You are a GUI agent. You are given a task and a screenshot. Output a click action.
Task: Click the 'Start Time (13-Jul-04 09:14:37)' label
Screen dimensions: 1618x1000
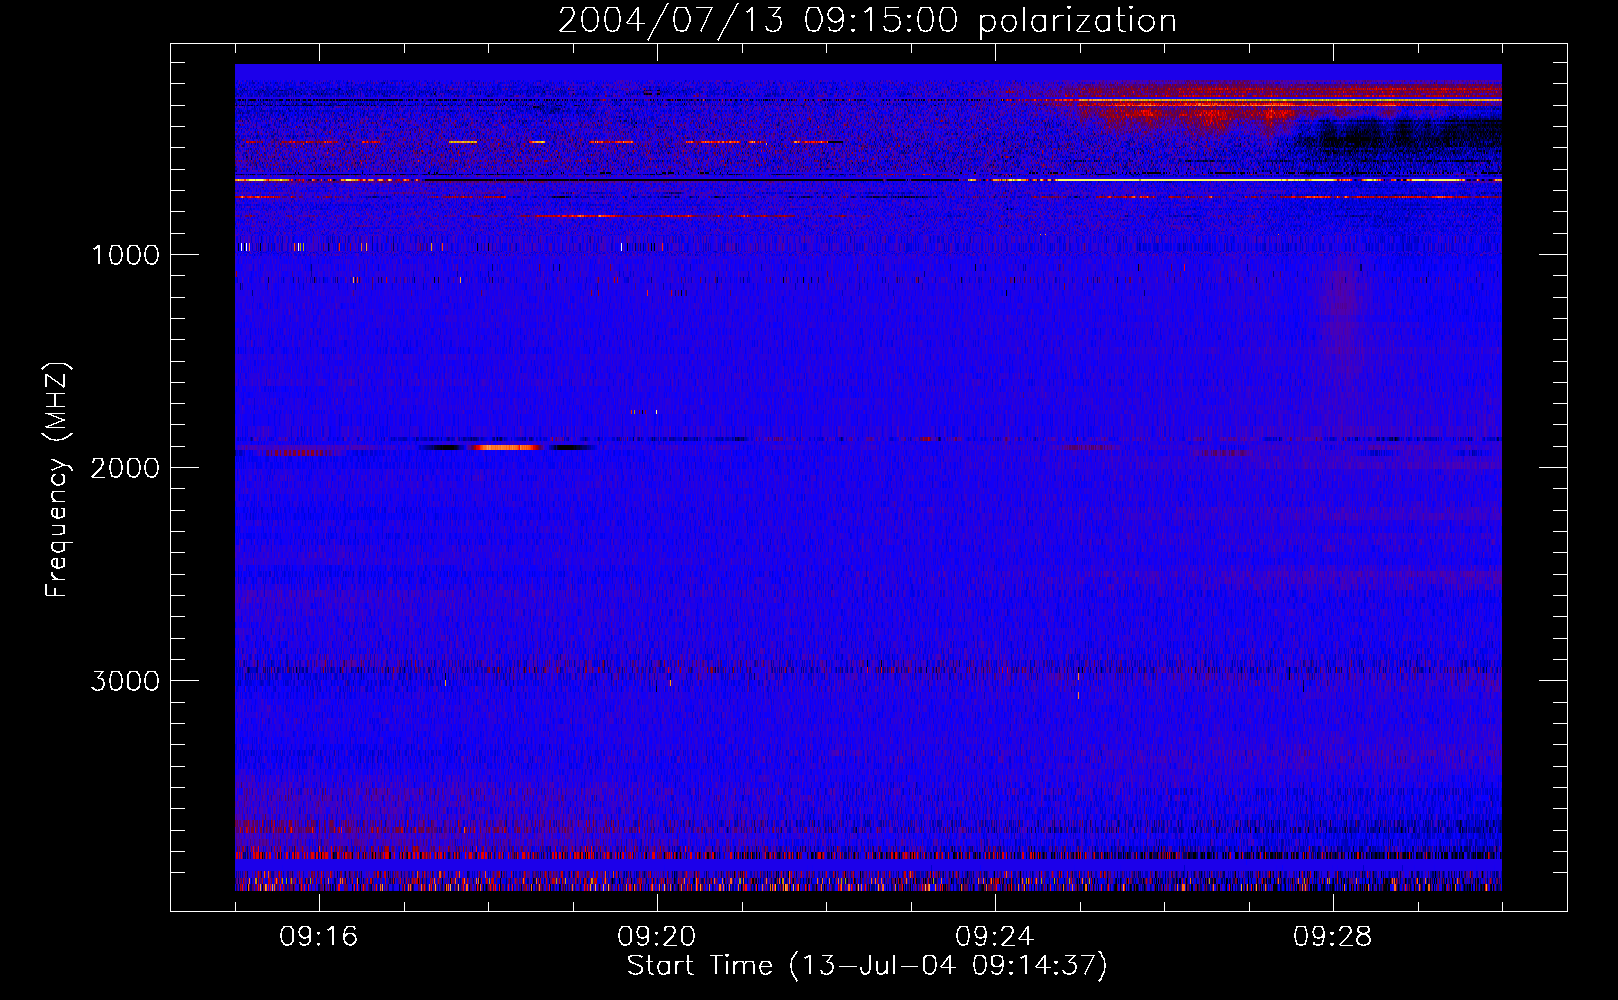(867, 966)
